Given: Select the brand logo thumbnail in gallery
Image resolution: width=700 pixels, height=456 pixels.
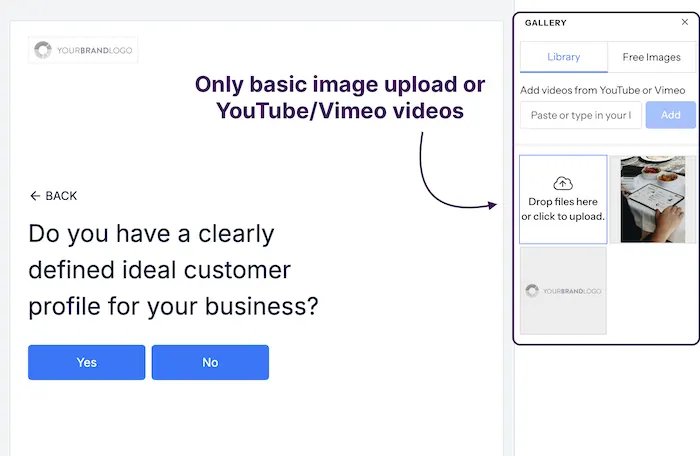Looking at the screenshot, I should pos(563,291).
